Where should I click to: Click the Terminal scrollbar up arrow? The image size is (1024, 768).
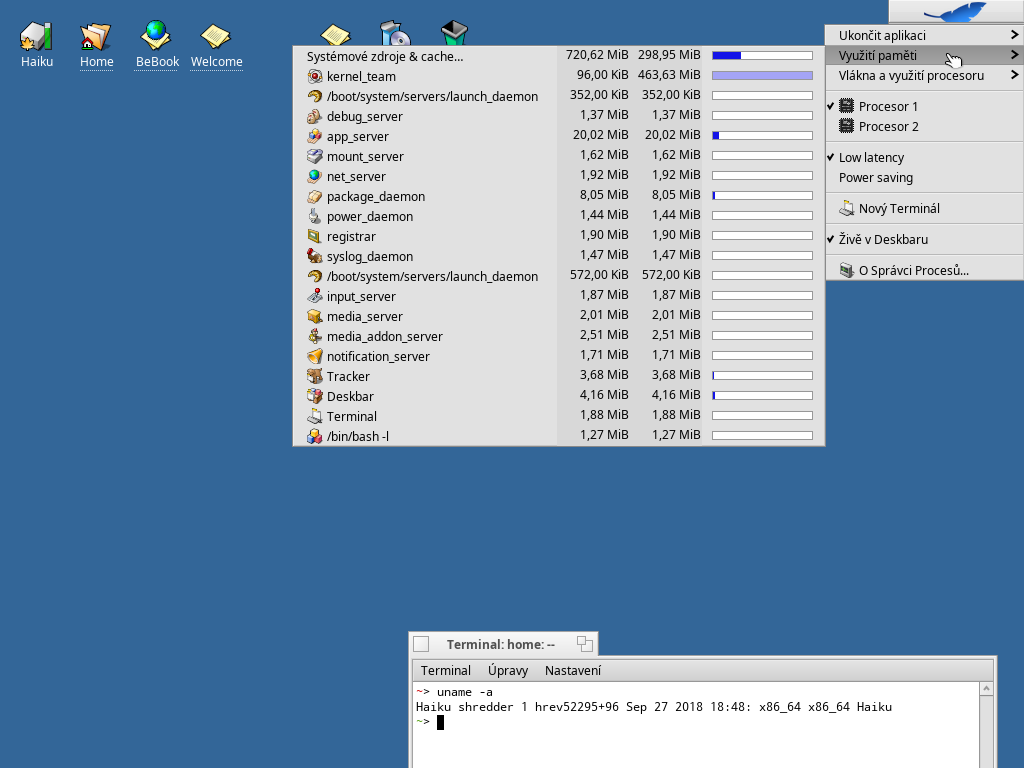click(x=986, y=689)
